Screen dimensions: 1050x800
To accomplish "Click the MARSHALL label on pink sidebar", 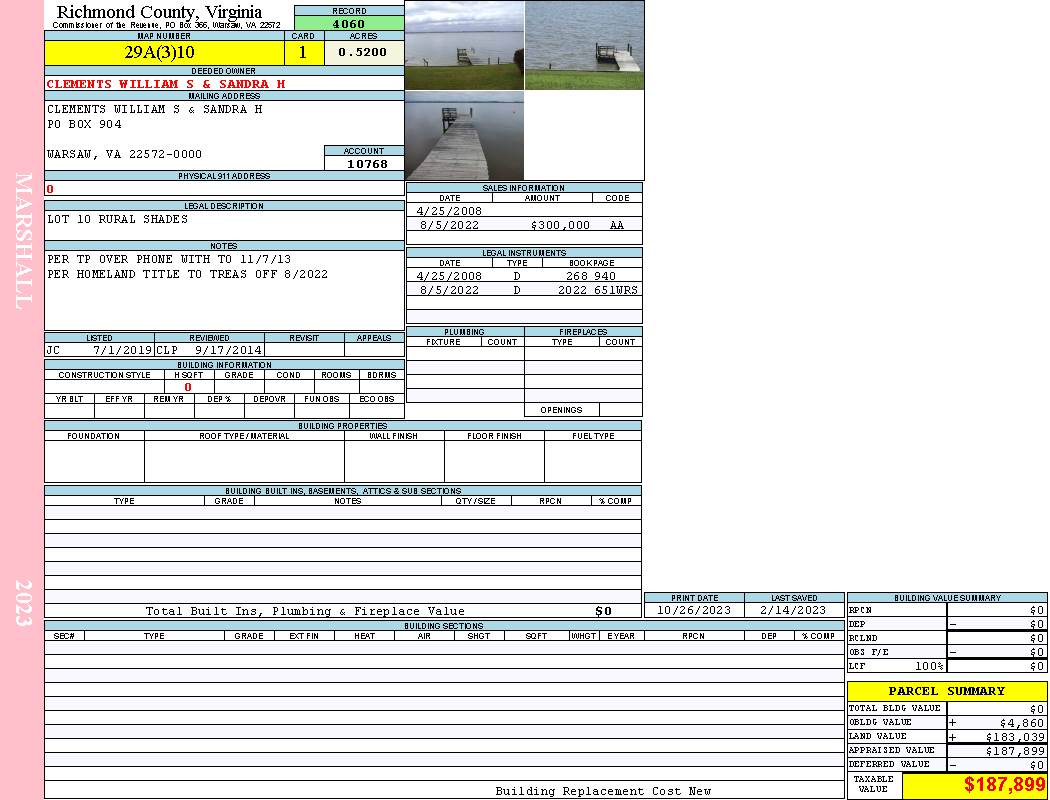I will click(23, 241).
